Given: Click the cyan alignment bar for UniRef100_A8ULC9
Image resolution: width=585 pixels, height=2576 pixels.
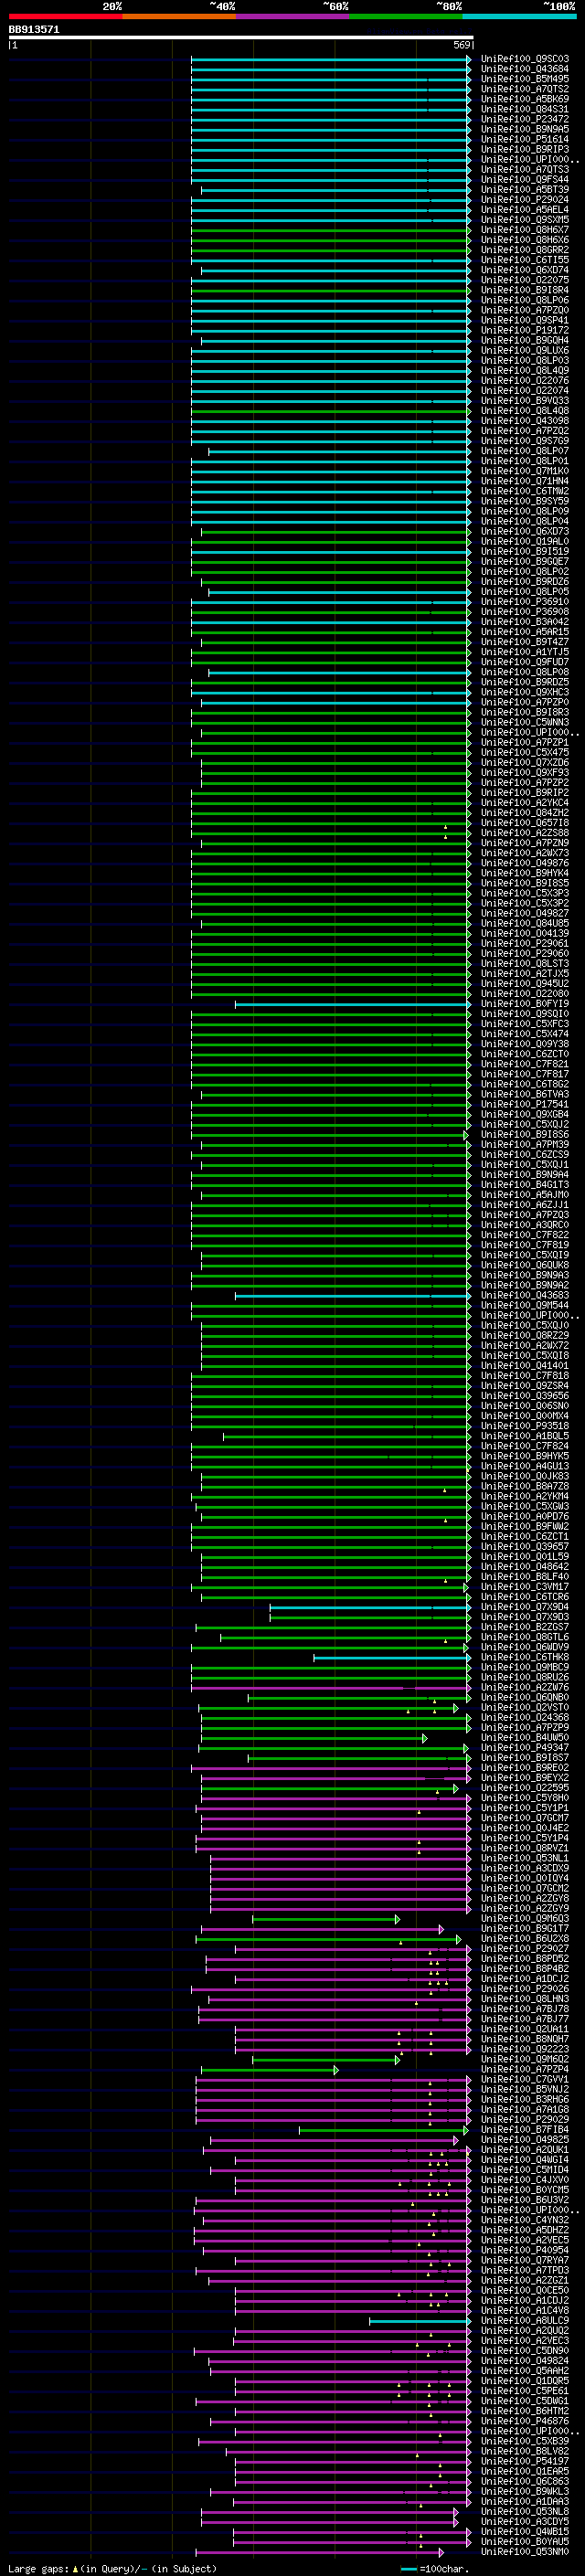Looking at the screenshot, I should 420,2320.
